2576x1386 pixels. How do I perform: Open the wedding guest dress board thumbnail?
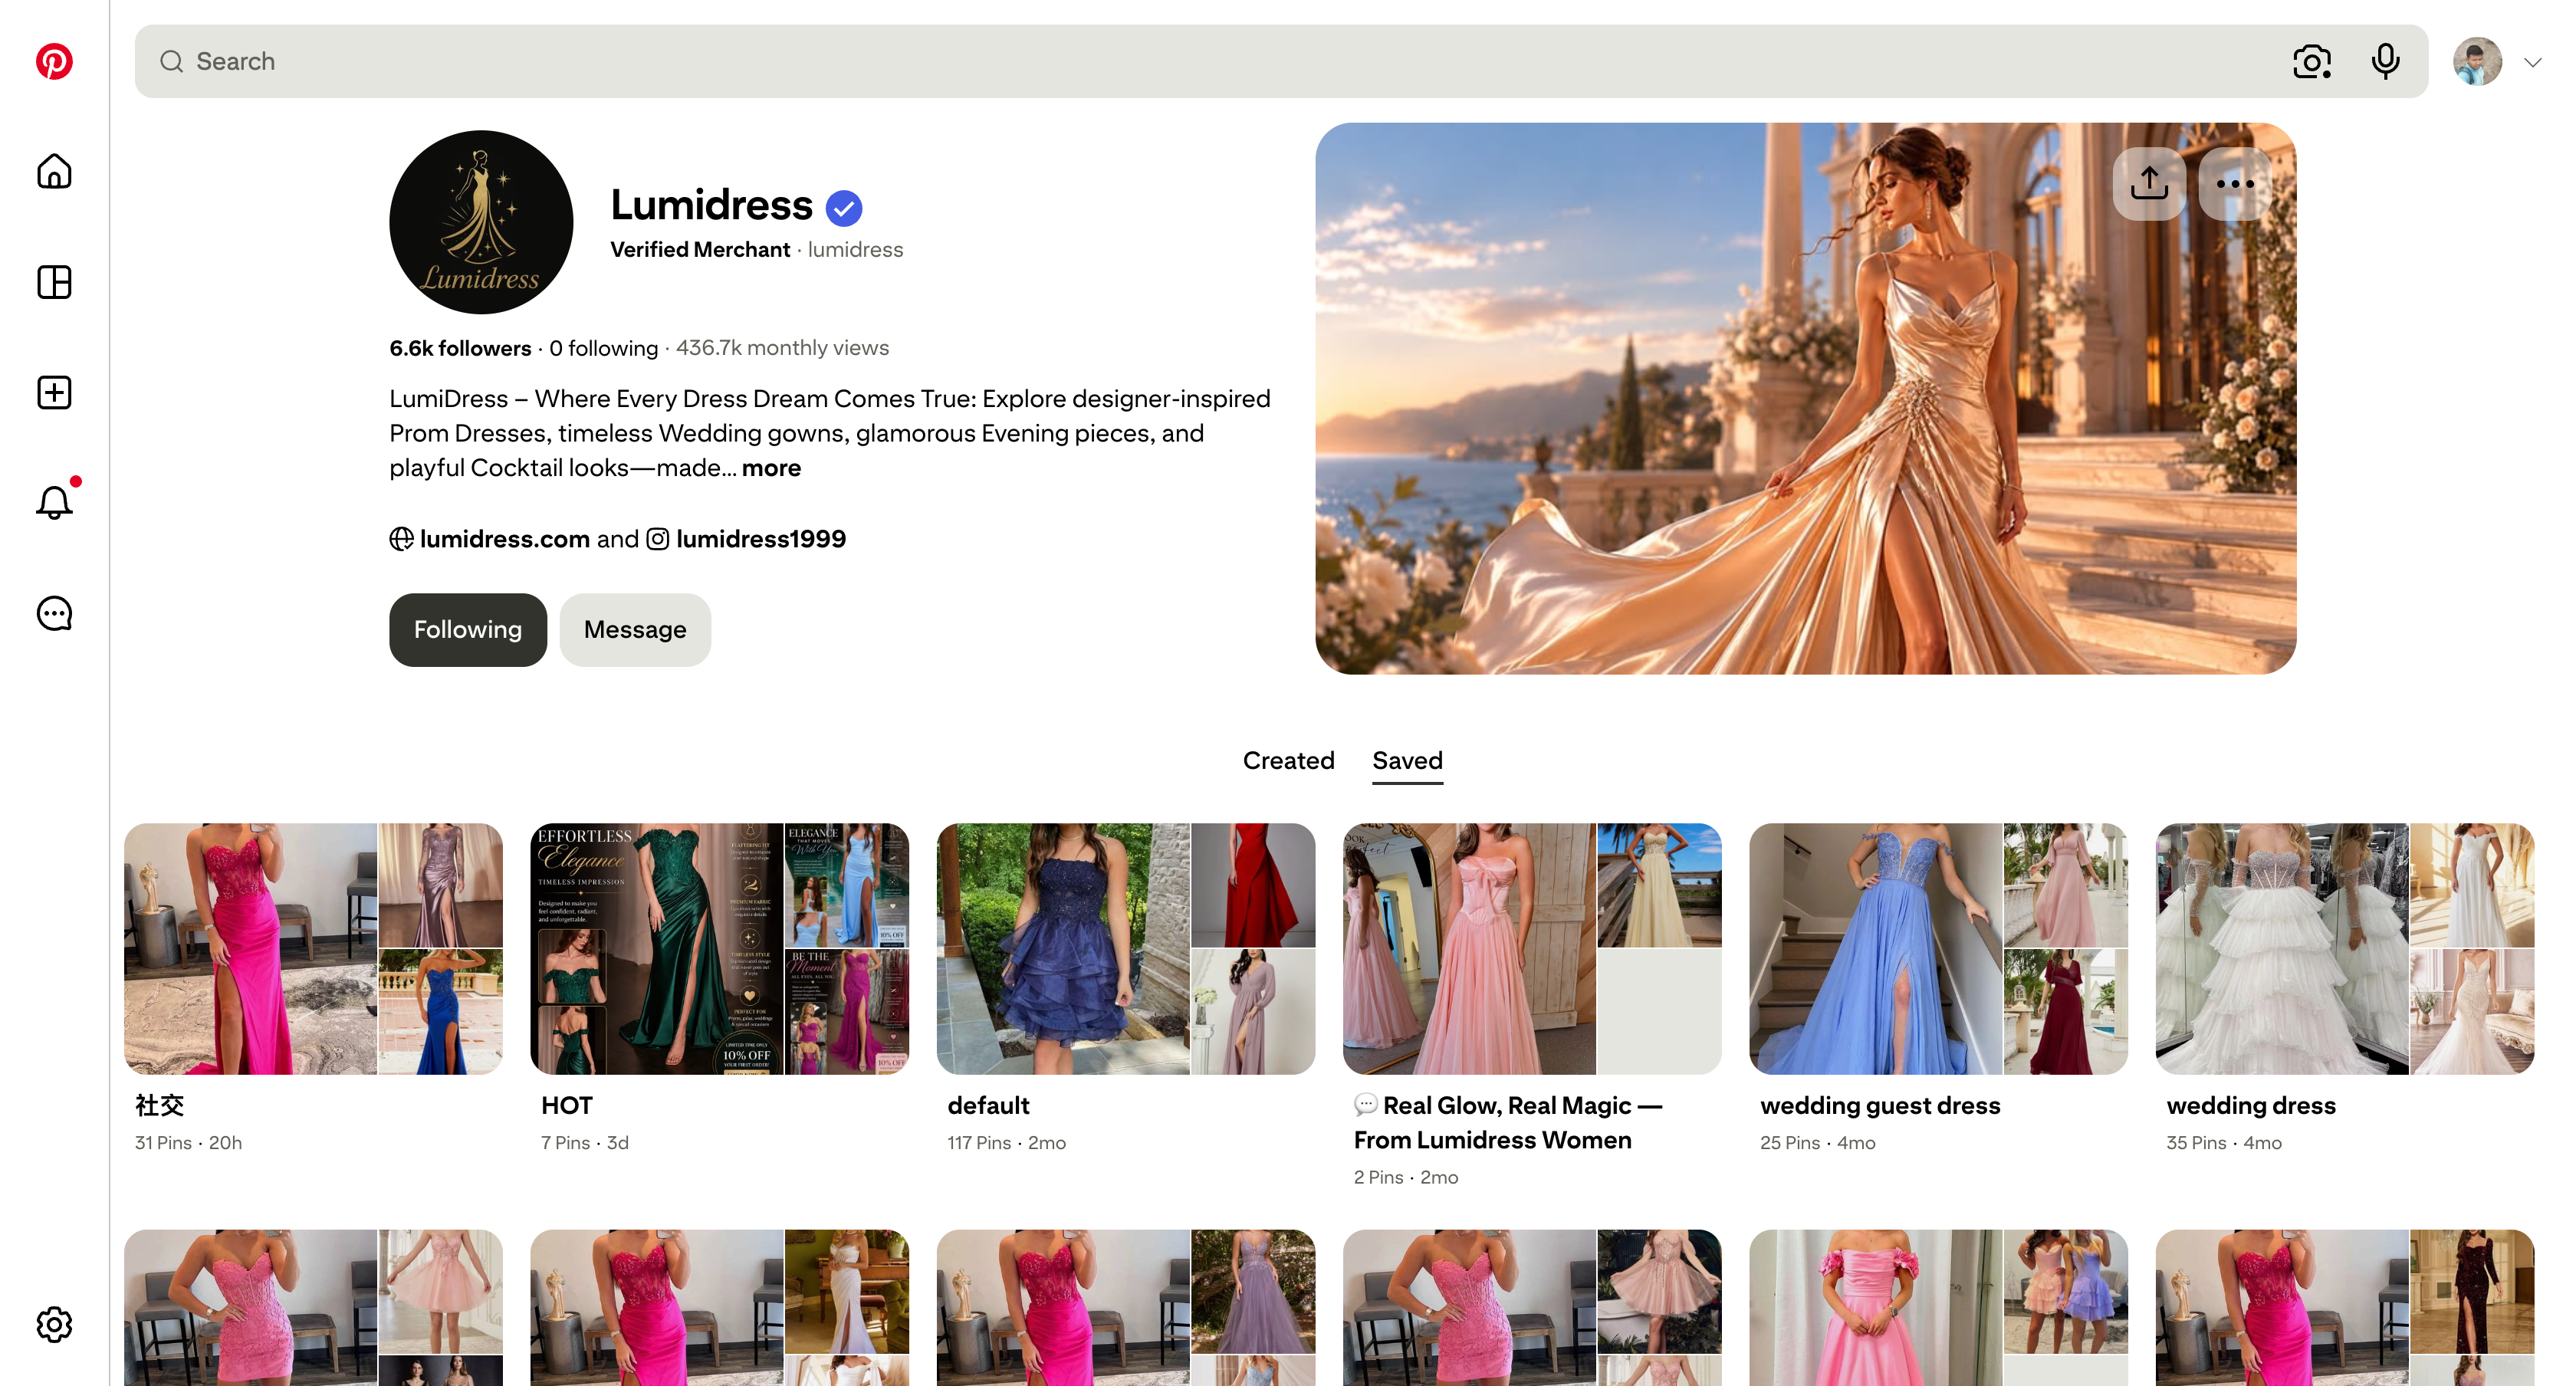1938,948
